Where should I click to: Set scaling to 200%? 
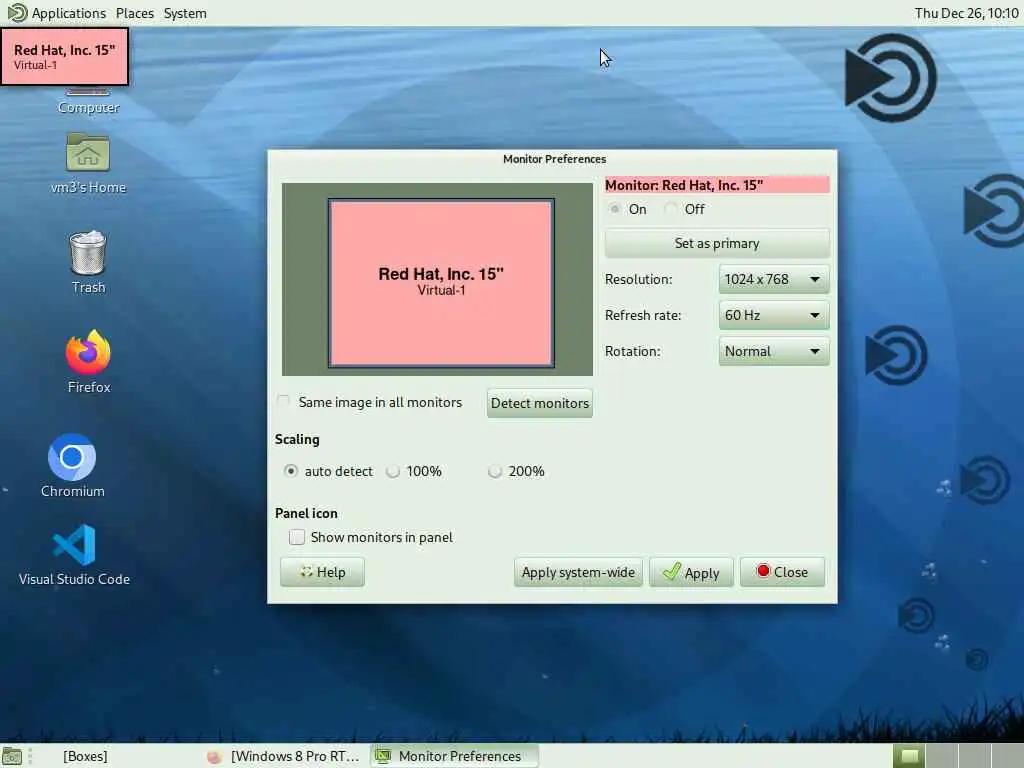[x=495, y=471]
